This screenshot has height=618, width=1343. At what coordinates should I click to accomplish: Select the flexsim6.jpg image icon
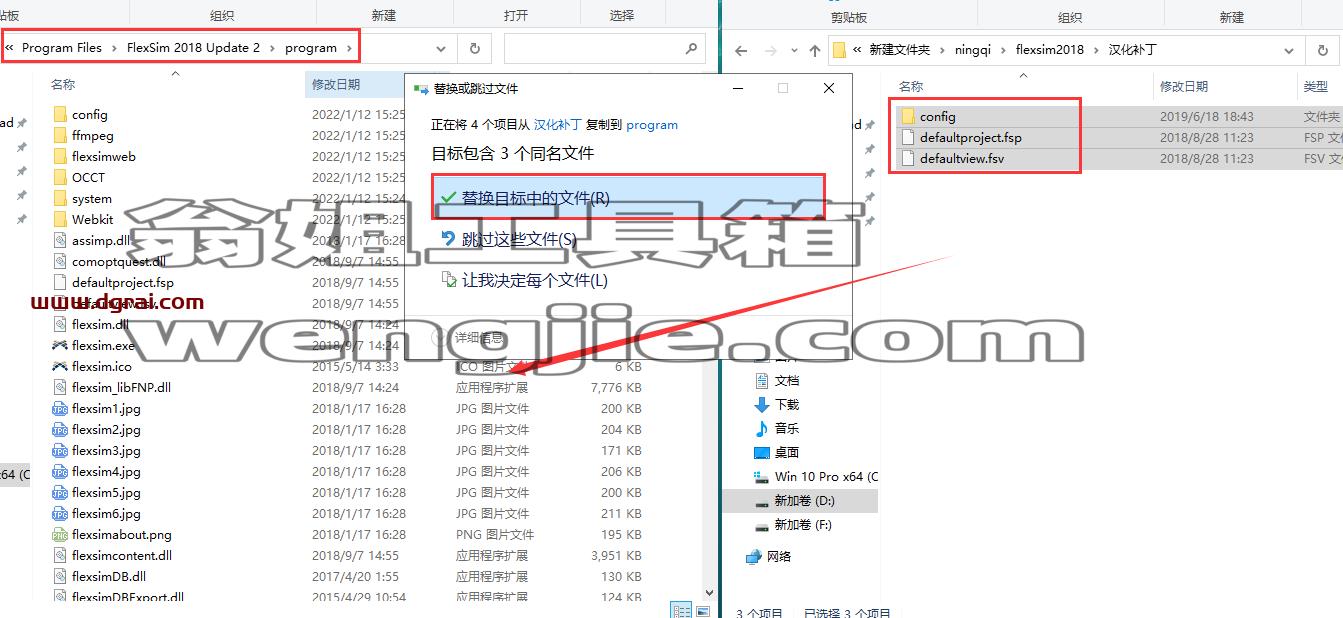pyautogui.click(x=59, y=513)
